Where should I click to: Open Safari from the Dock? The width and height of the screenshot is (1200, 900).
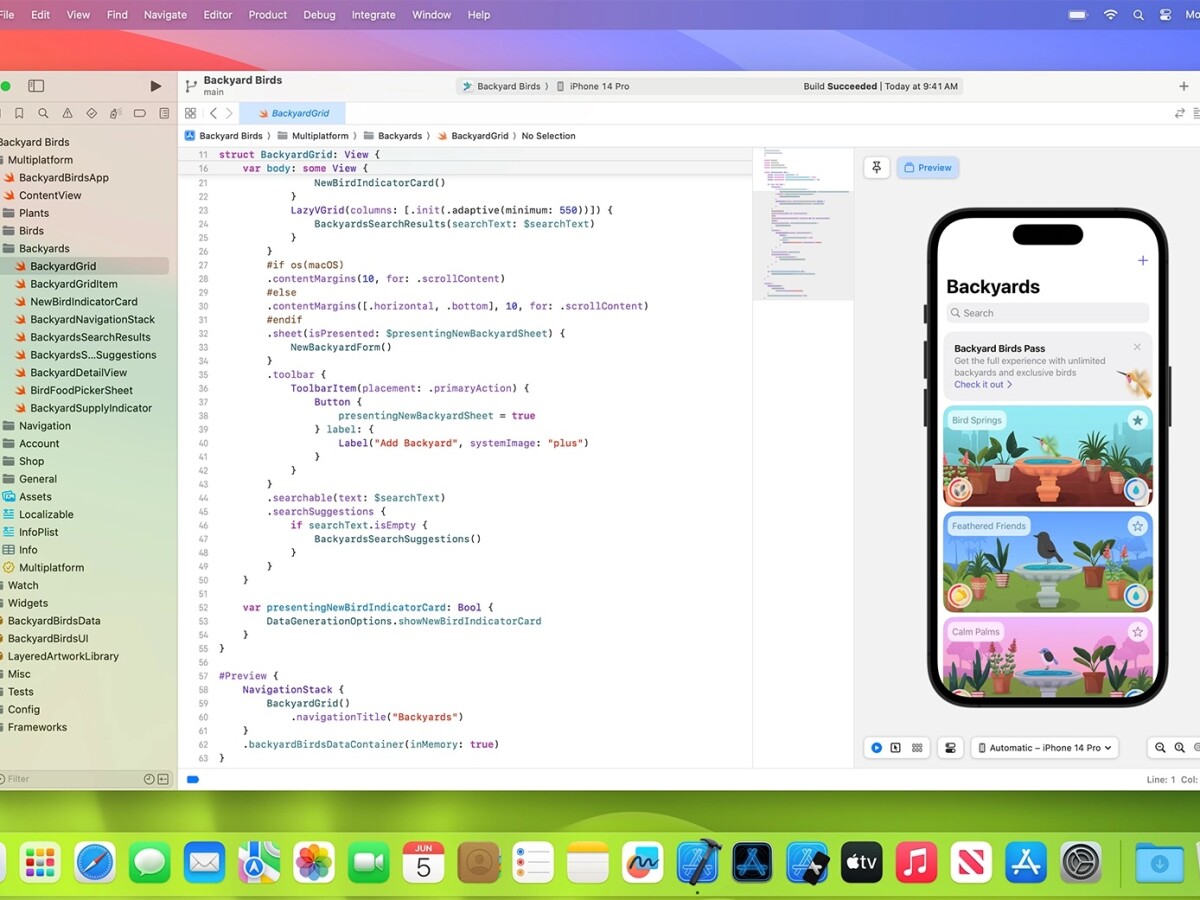[x=94, y=862]
